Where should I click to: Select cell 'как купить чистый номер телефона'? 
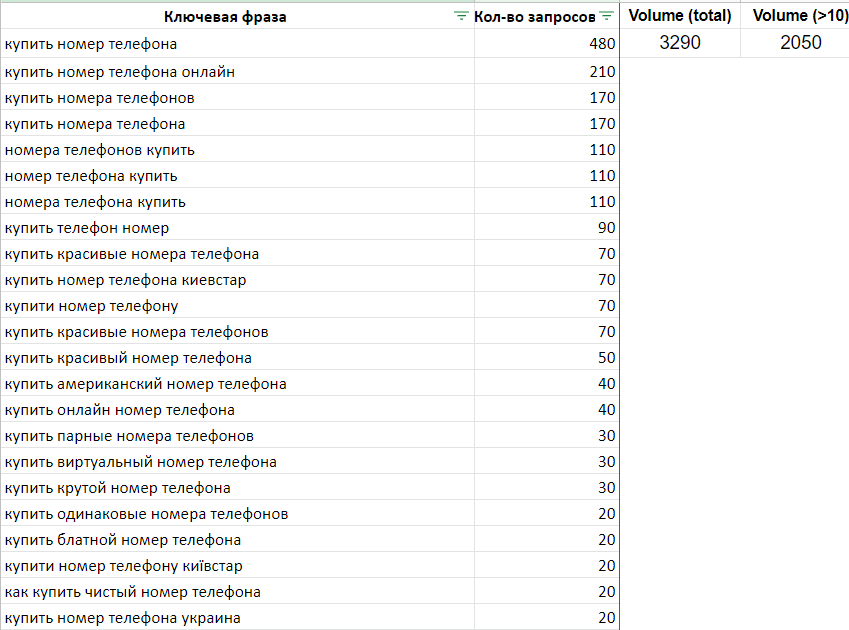pyautogui.click(x=133, y=592)
